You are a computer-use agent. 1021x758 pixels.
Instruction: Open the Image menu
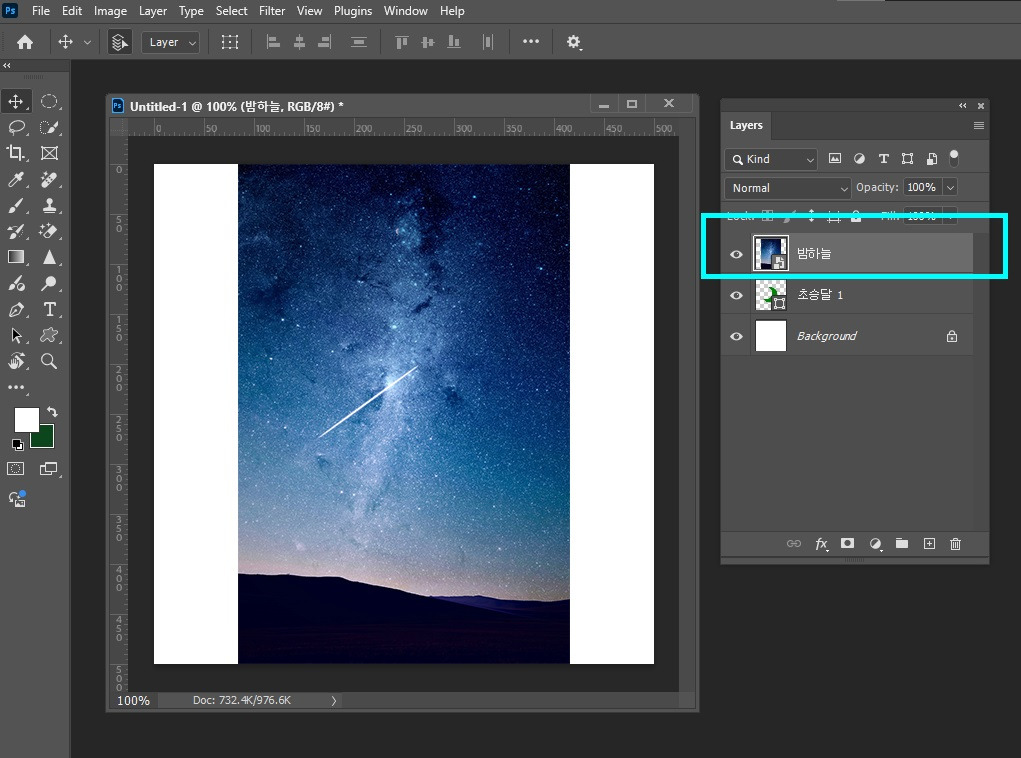110,11
